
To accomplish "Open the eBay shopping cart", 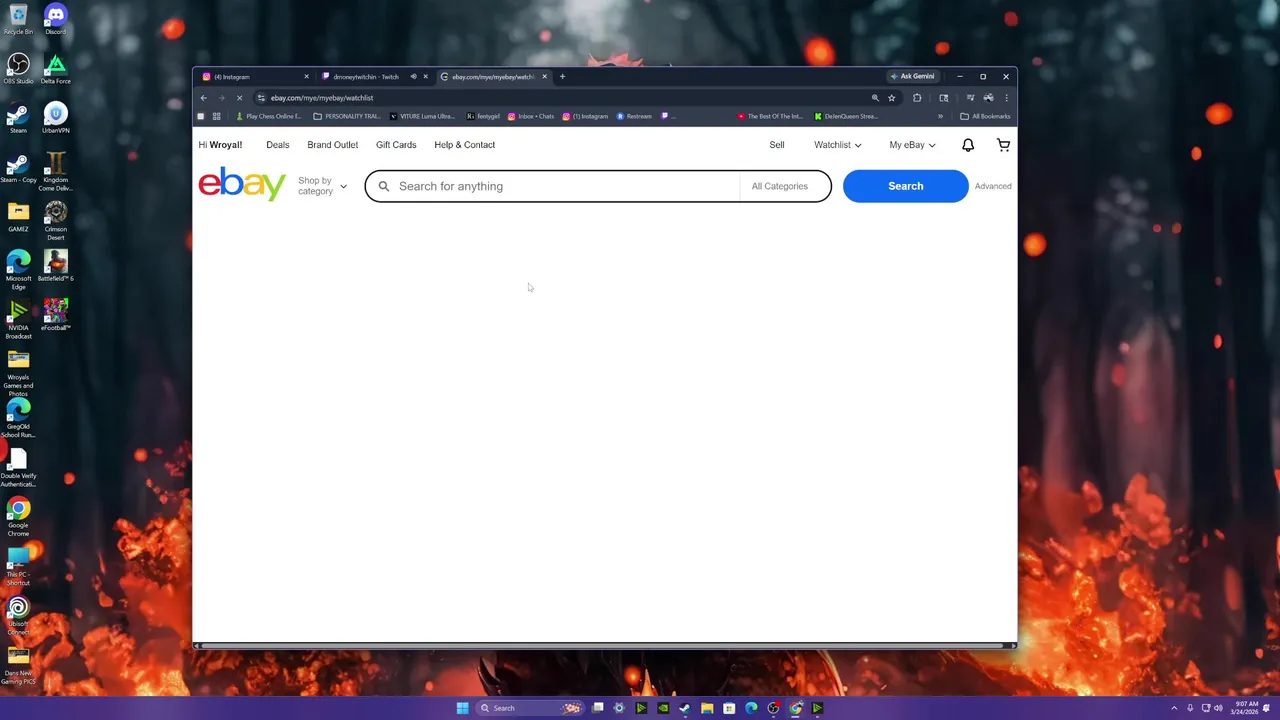I will tap(1003, 145).
